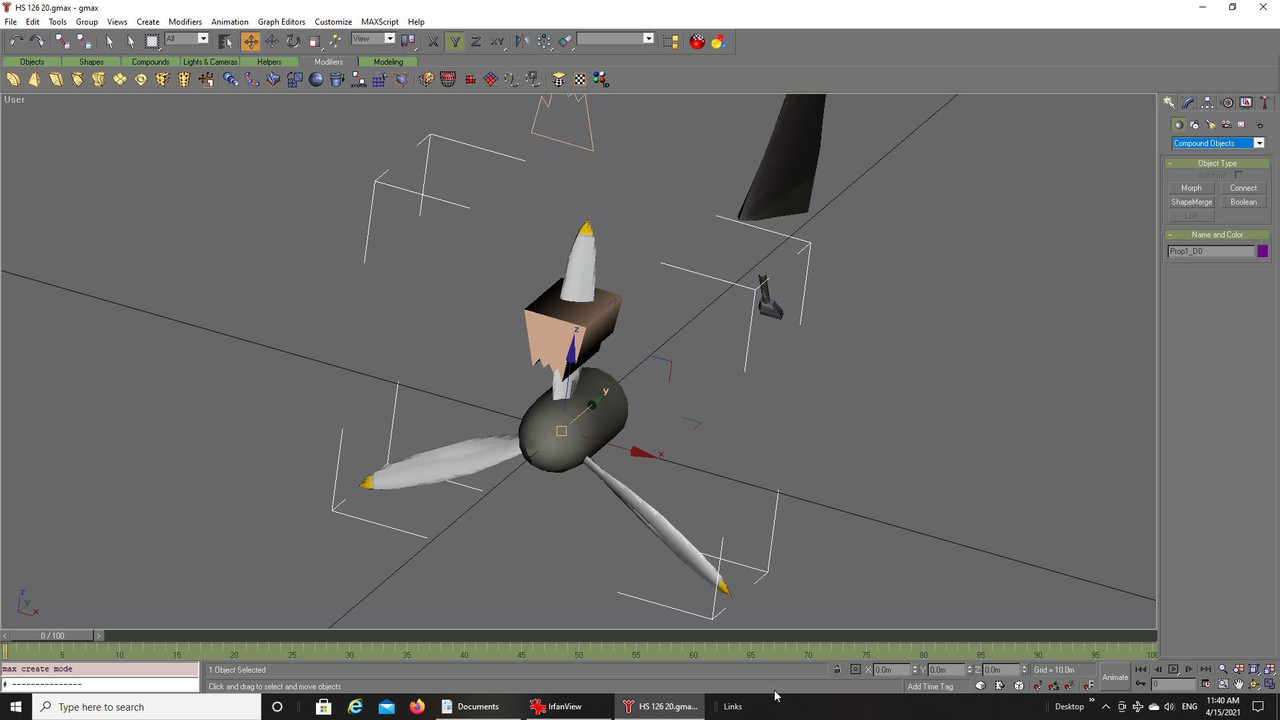Click the Windows search box
Image resolution: width=1280 pixels, height=720 pixels.
click(x=145, y=707)
